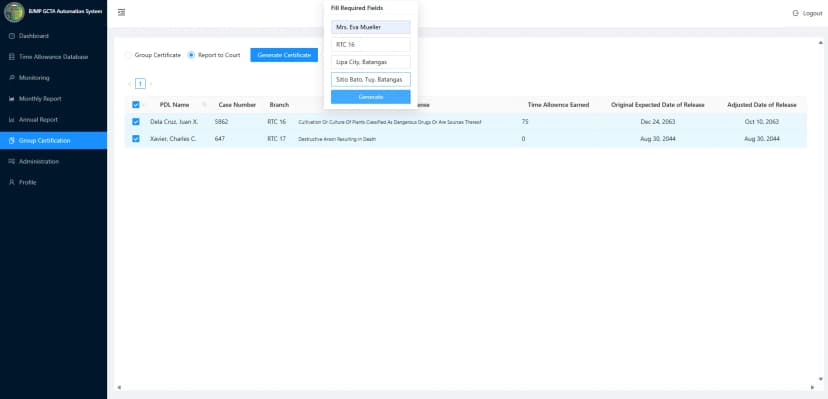Open the Annual Report menu item

click(53, 120)
